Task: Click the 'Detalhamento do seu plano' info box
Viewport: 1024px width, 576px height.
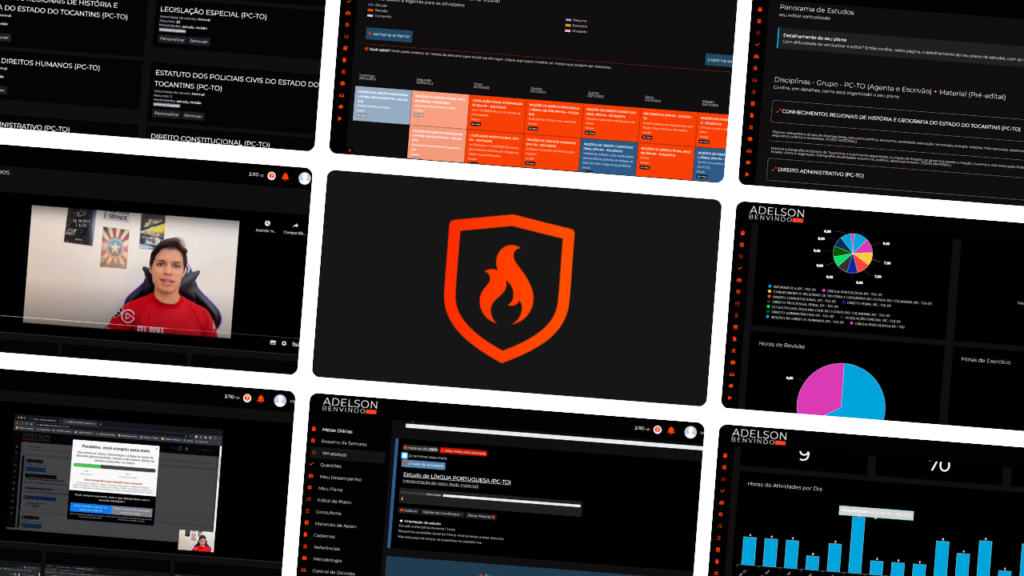Action: (x=901, y=47)
